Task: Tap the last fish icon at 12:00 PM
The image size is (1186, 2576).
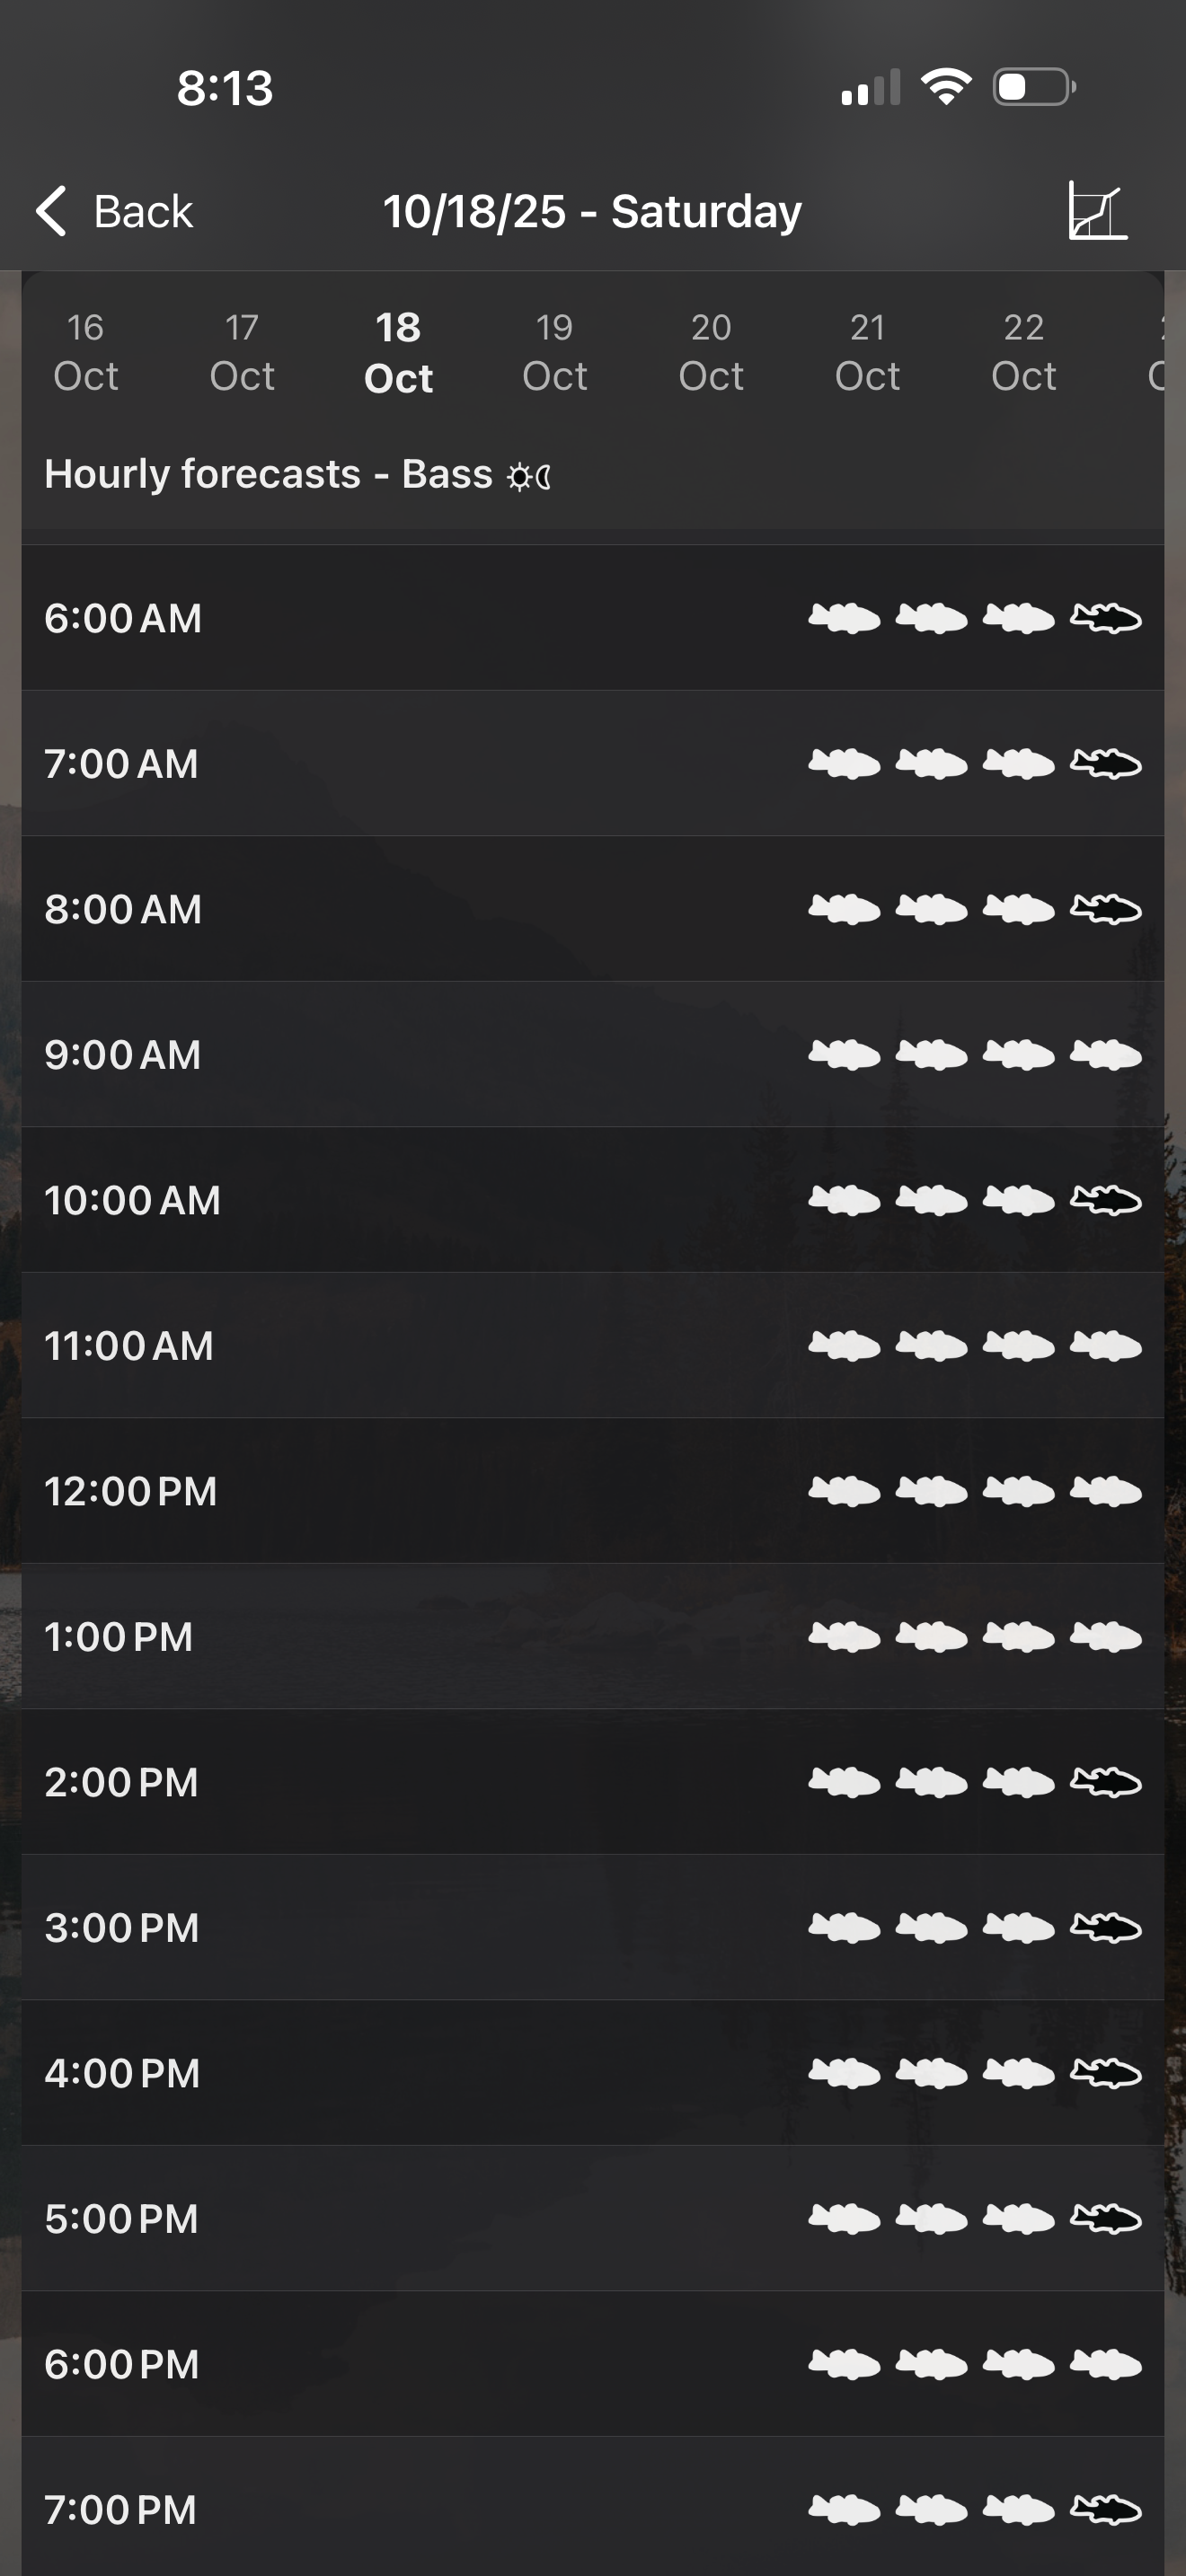Action: [1105, 1491]
